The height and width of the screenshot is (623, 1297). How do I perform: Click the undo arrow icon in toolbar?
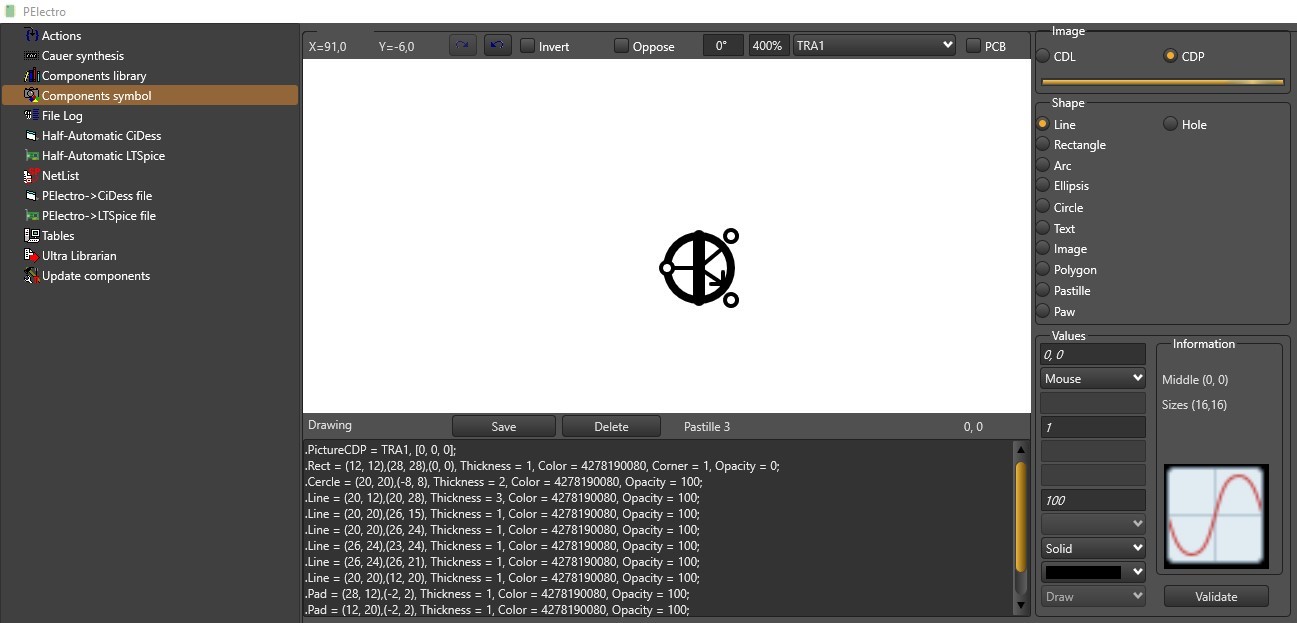pyautogui.click(x=497, y=46)
